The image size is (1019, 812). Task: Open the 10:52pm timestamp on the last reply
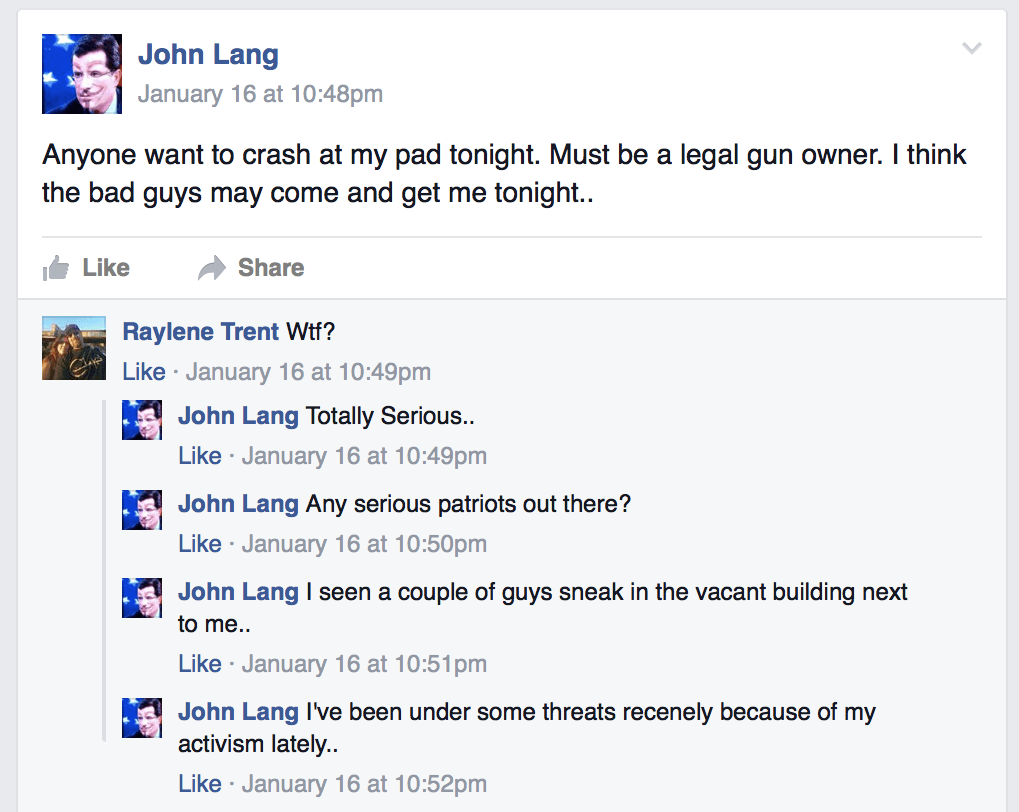(364, 784)
